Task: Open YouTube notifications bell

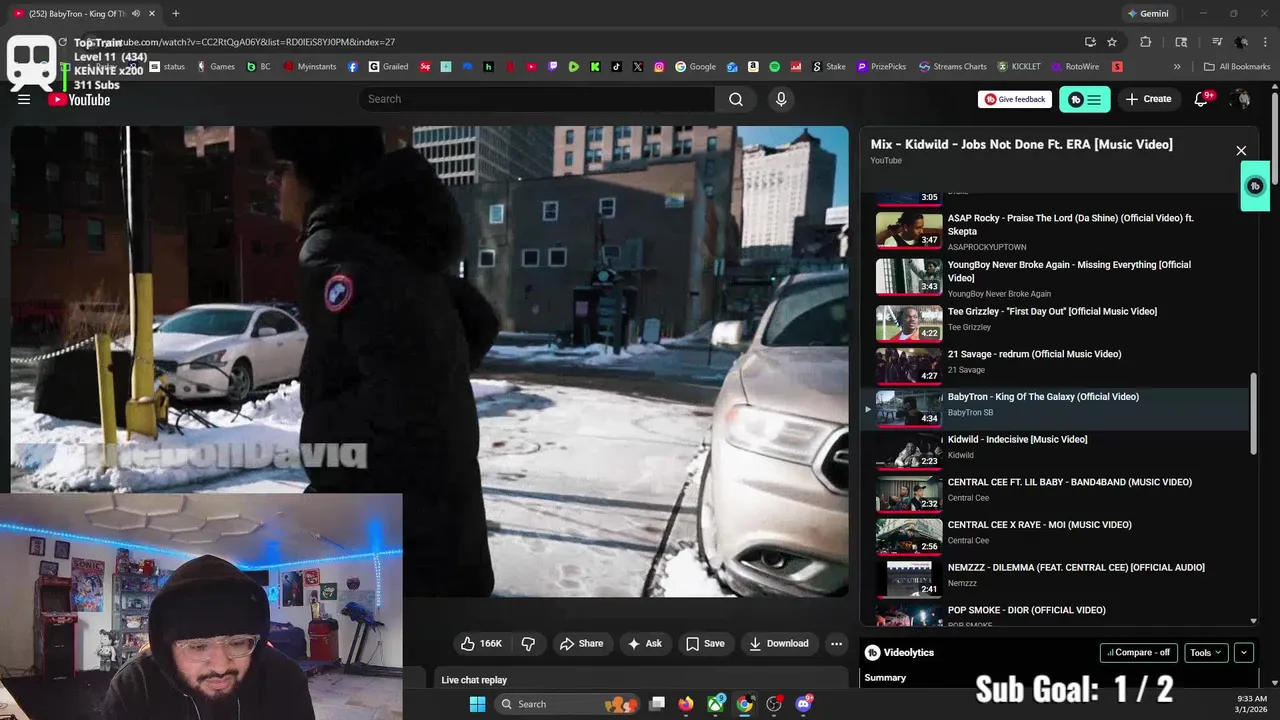Action: (x=1203, y=99)
